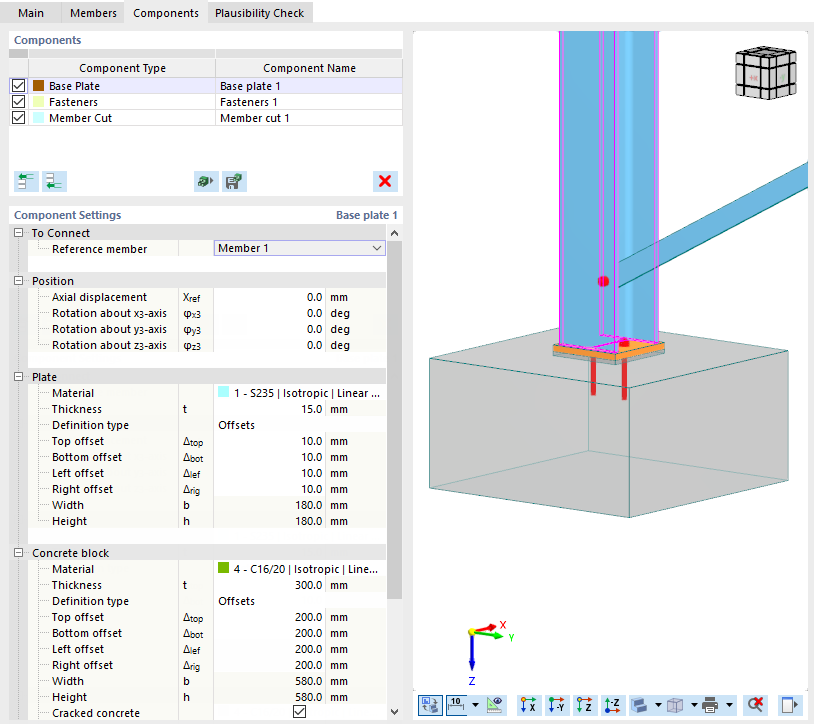Toggle the Fasteners 1 component checkbox
The height and width of the screenshot is (724, 814).
[x=18, y=102]
